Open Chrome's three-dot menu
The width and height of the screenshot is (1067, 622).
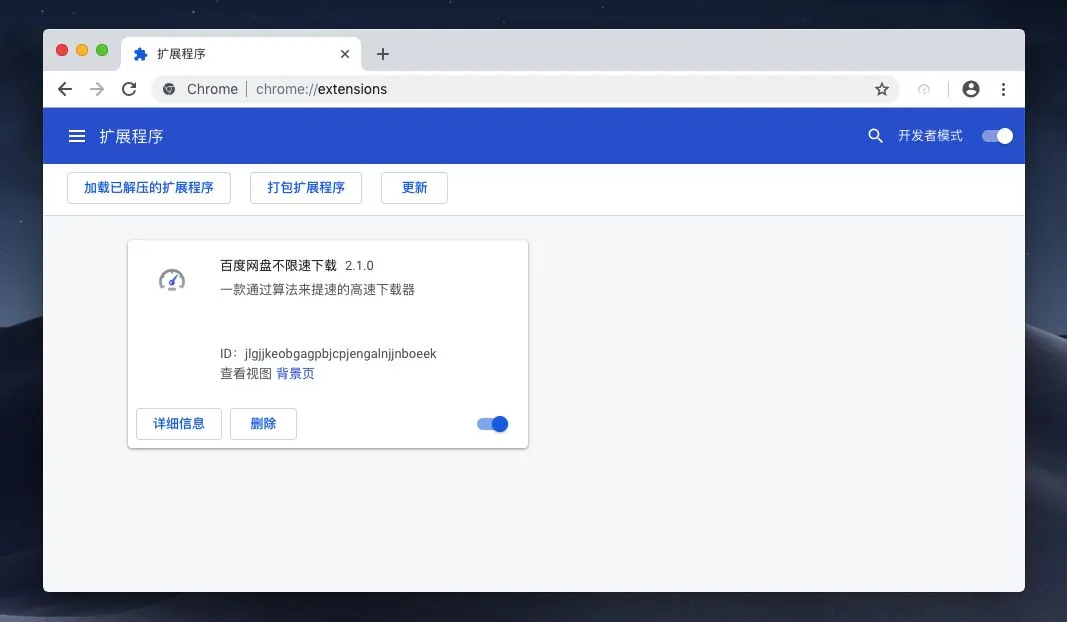tap(1003, 89)
